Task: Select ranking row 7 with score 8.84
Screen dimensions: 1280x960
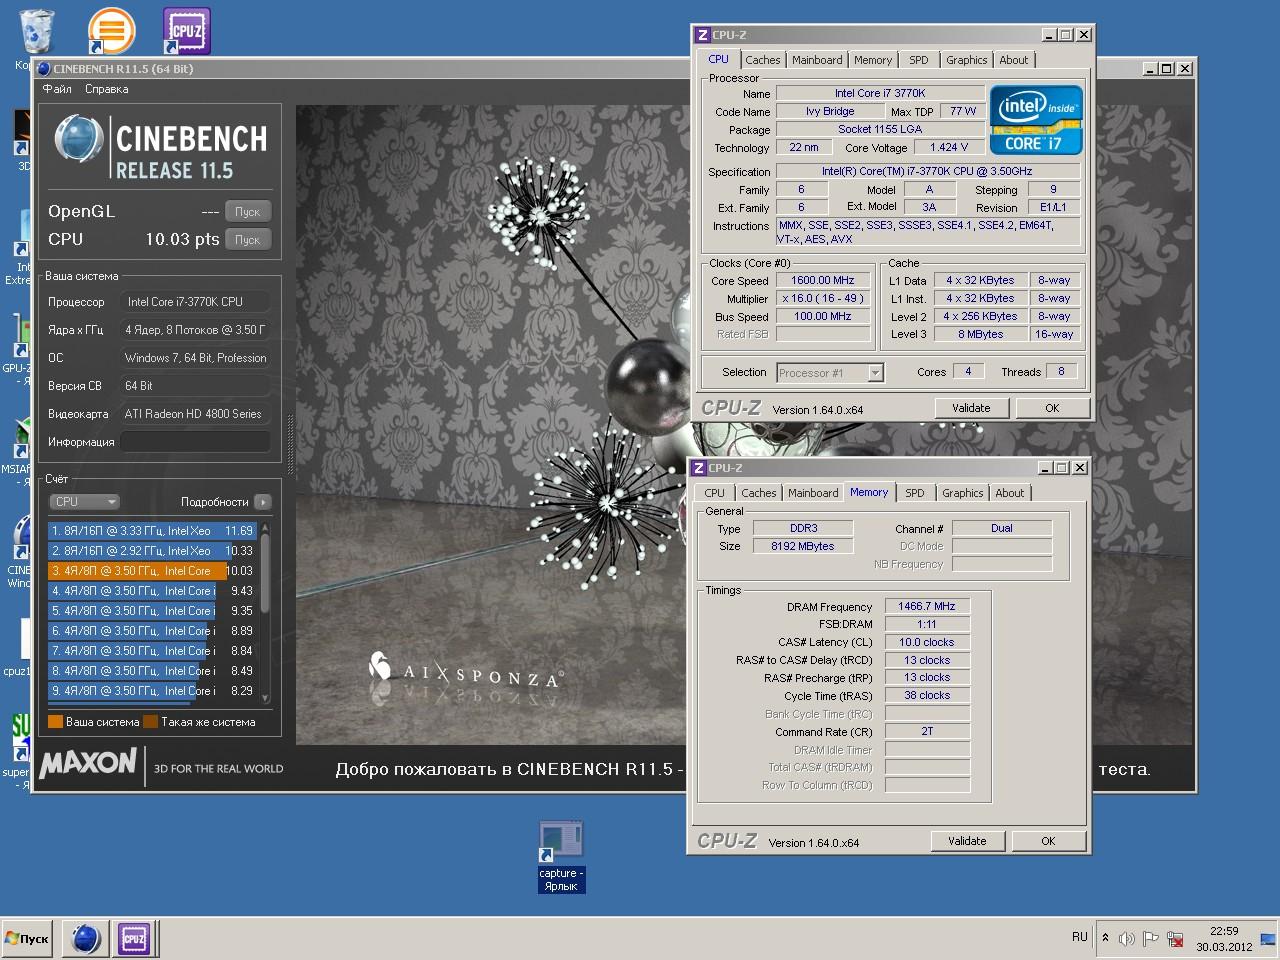Action: point(152,651)
